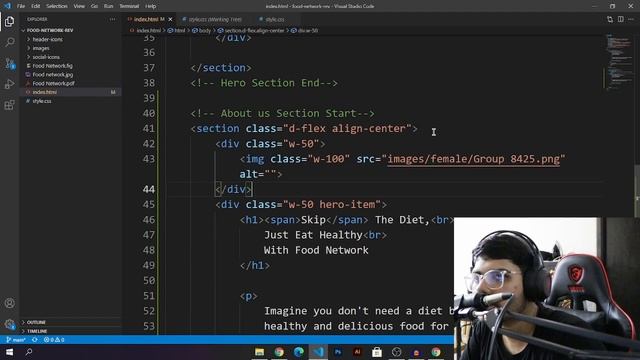Image resolution: width=640 pixels, height=360 pixels.
Task: Open the Extensions view
Action: (9, 105)
